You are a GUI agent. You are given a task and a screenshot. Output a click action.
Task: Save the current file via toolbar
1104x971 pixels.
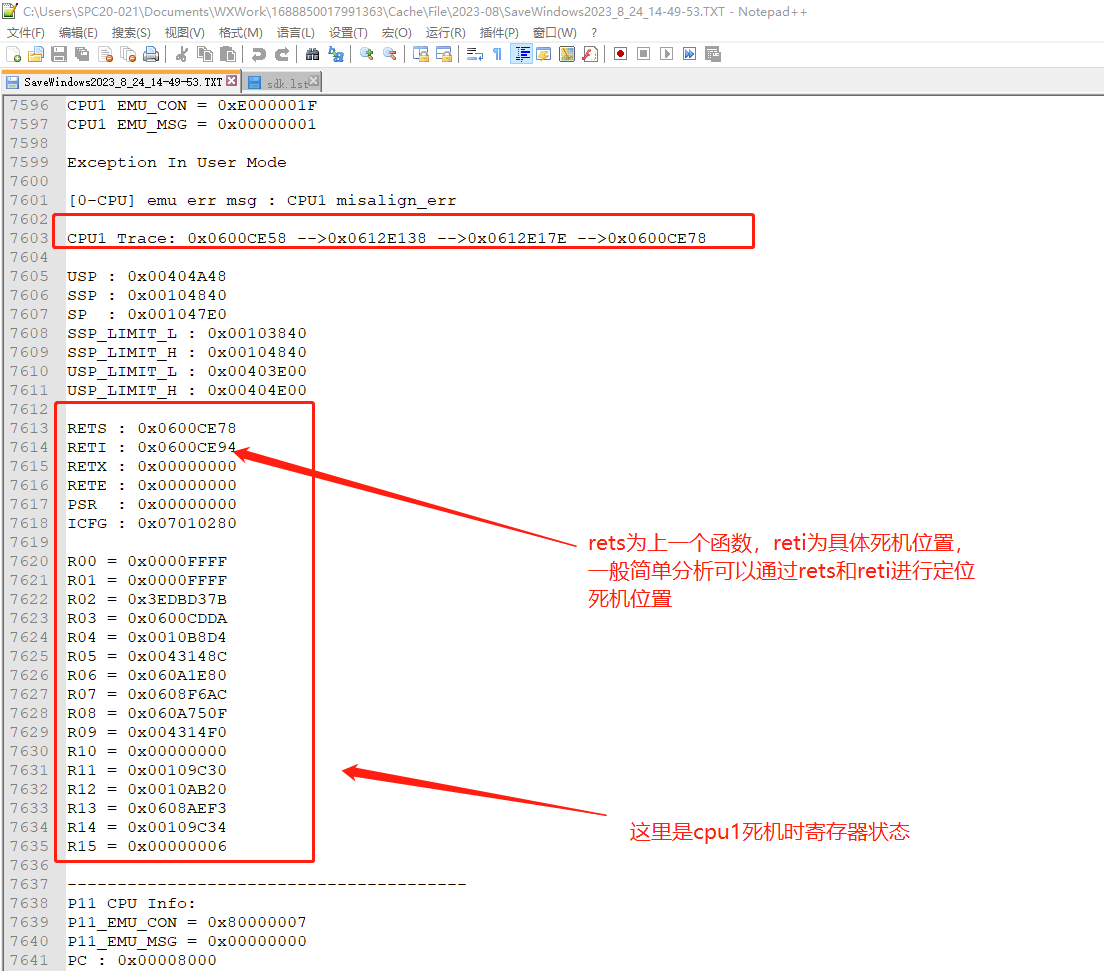click(59, 54)
